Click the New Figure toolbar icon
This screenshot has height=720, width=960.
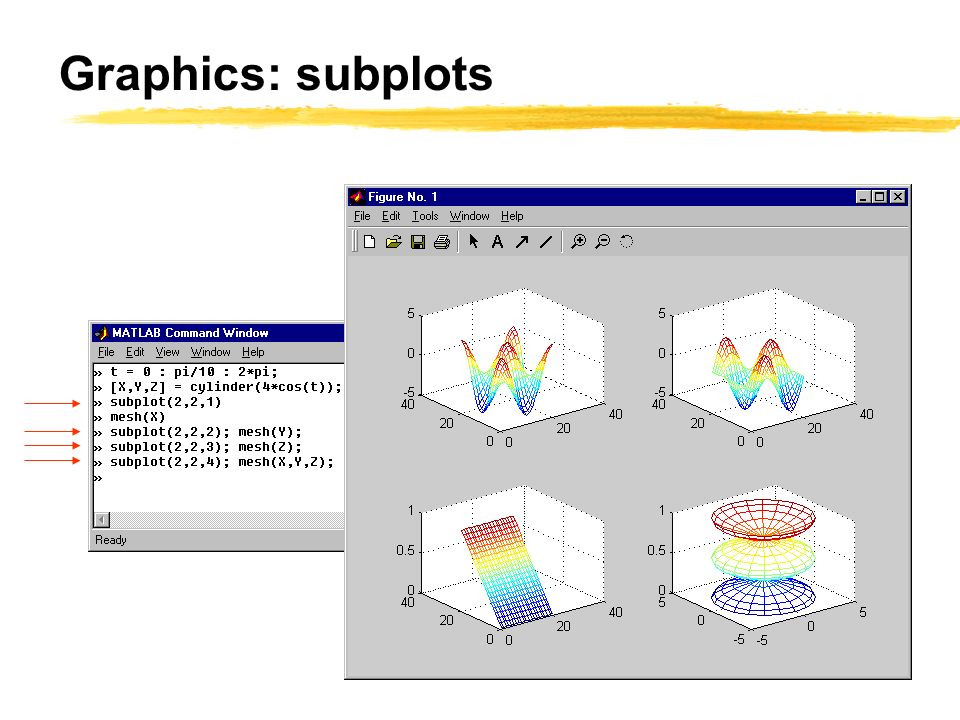pos(369,242)
